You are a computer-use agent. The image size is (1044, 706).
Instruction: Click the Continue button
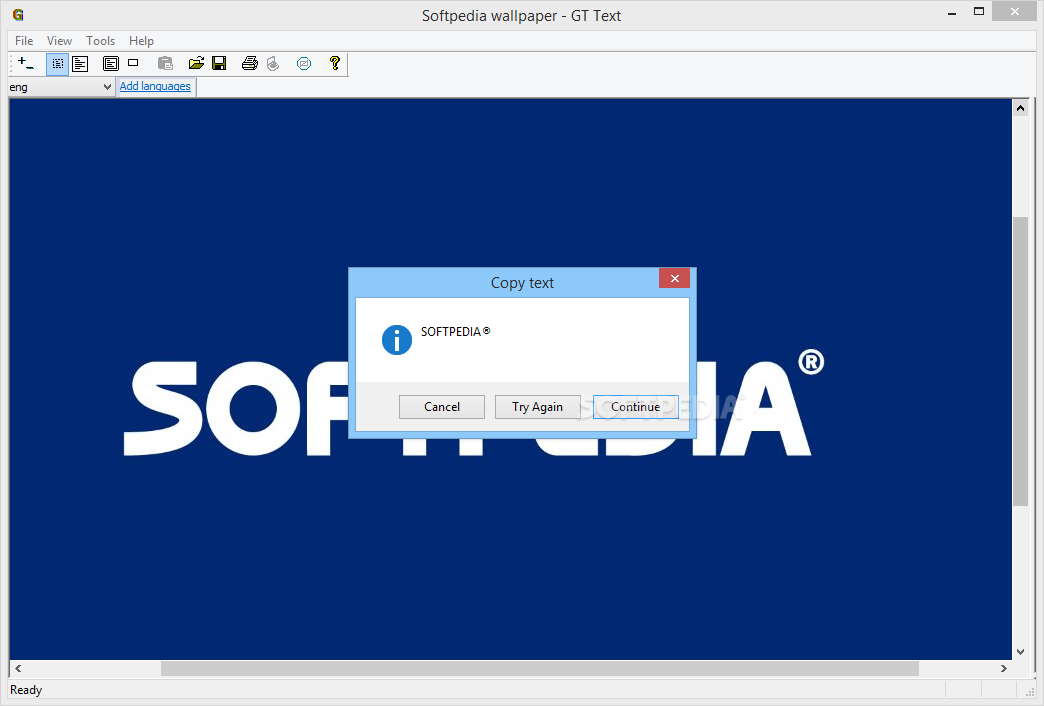(636, 407)
